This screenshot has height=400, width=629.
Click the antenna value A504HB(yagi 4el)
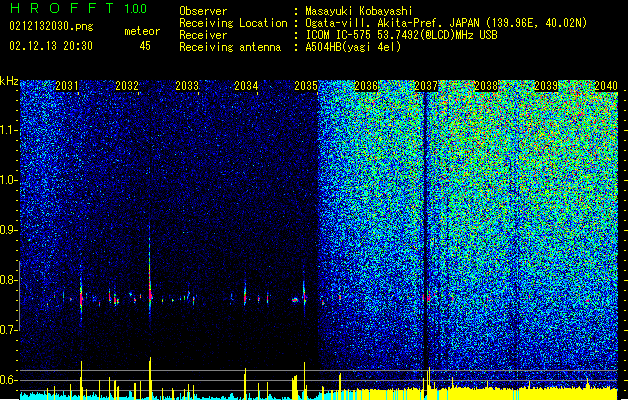pos(353,47)
